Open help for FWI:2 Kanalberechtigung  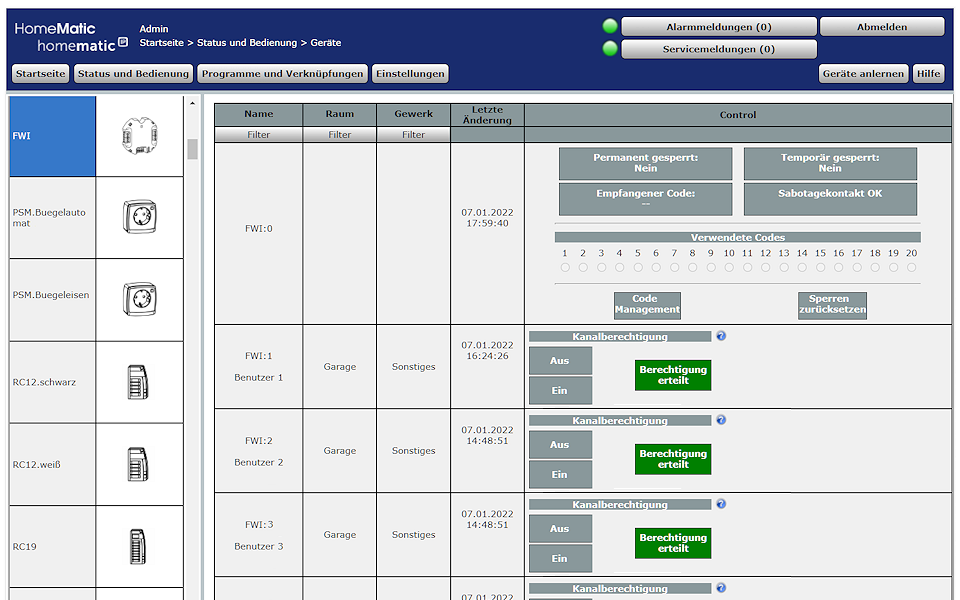(721, 420)
